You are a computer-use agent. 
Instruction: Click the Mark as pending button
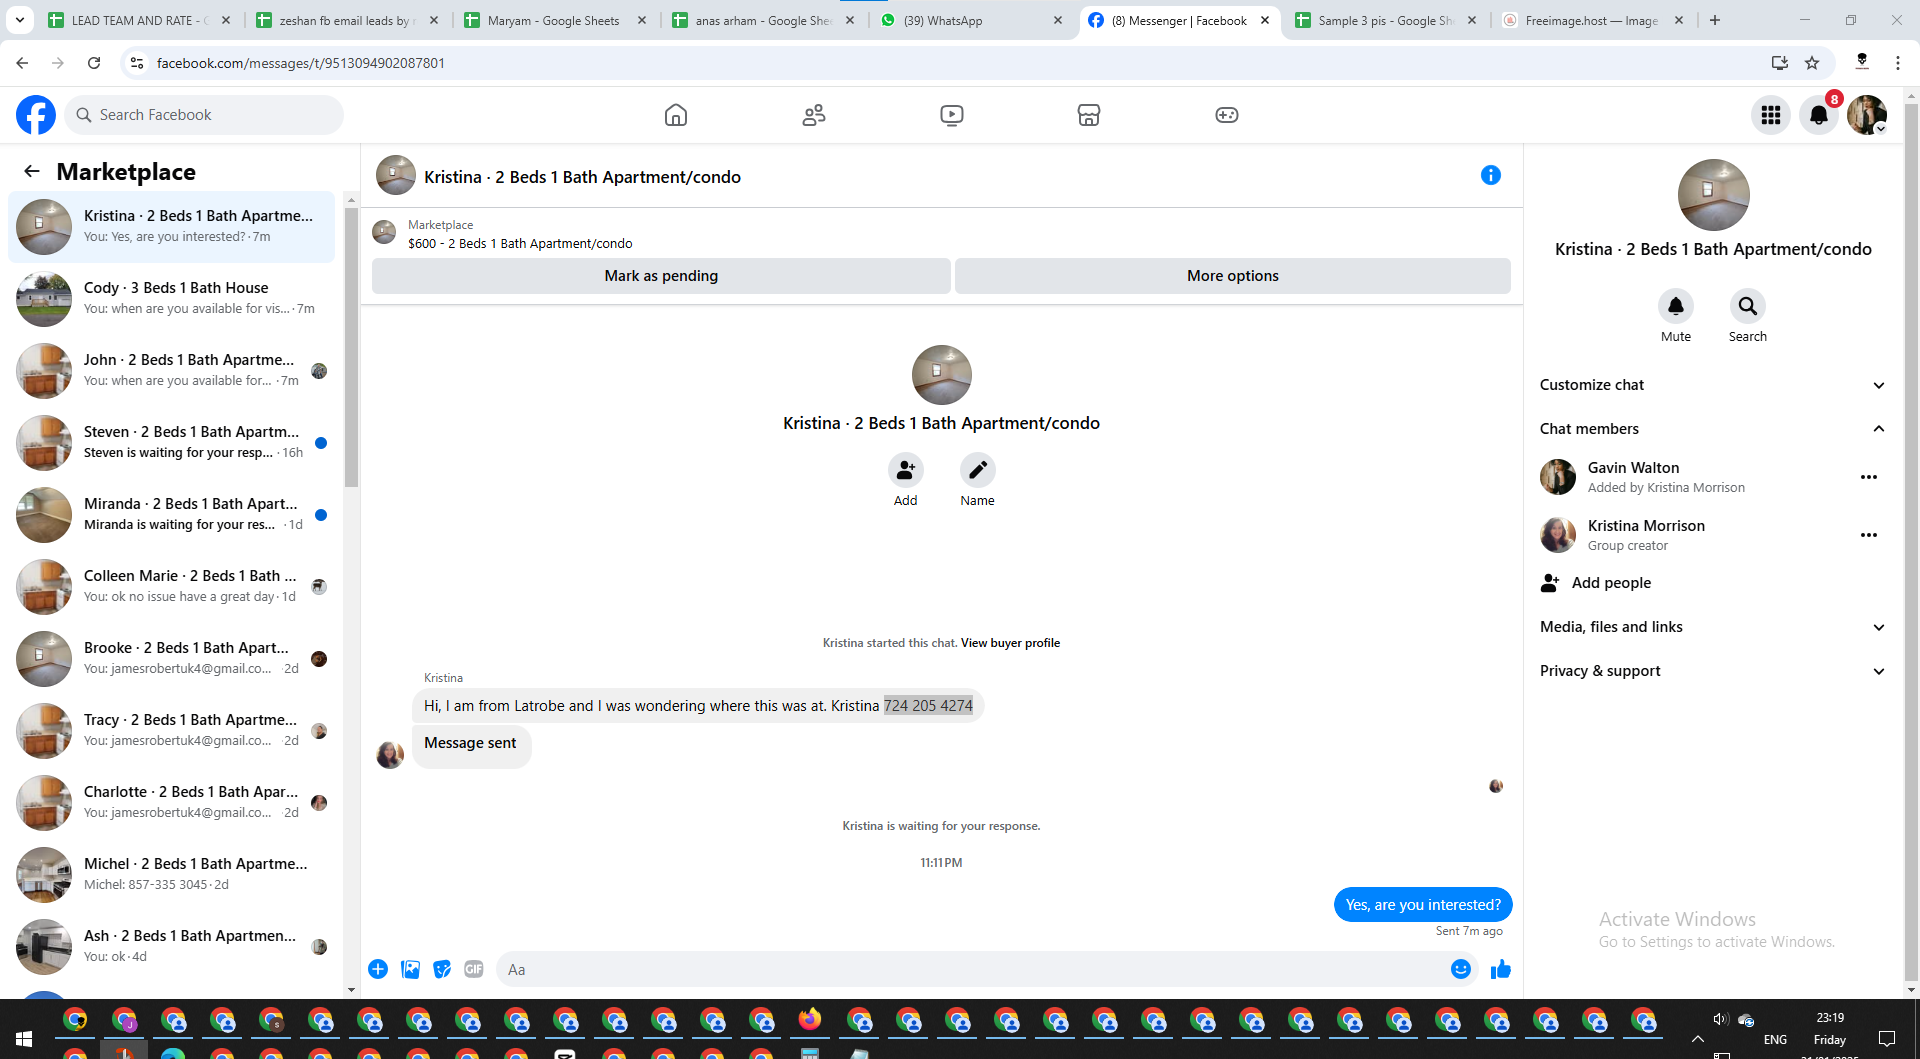click(x=661, y=276)
